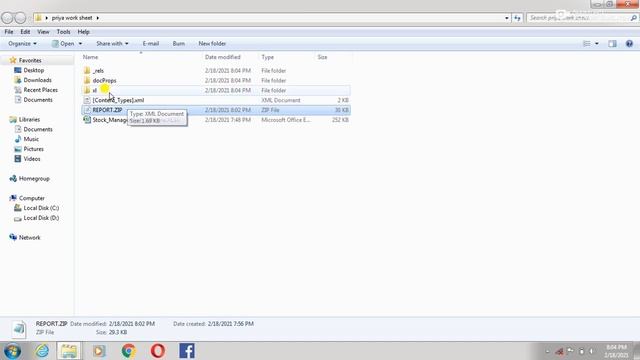Open the Videos library
The width and height of the screenshot is (640, 360).
pos(32,159)
